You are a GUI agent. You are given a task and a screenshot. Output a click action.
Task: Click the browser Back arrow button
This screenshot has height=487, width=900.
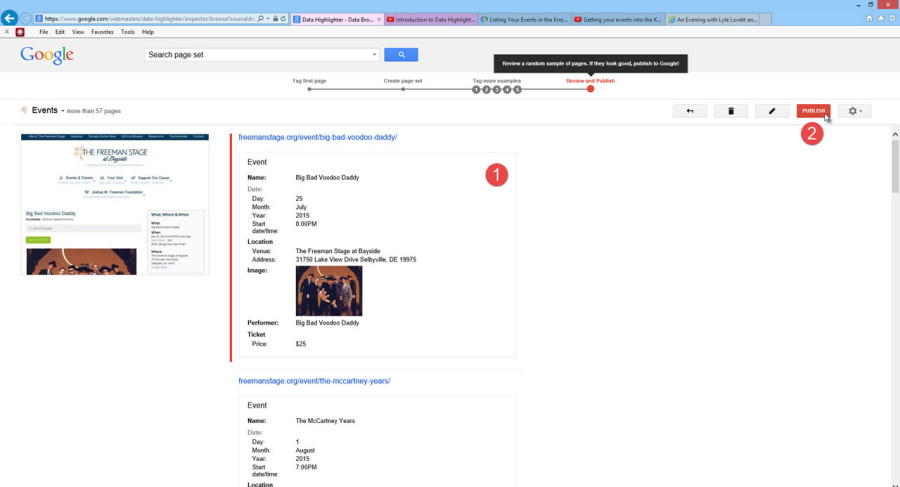coord(9,18)
